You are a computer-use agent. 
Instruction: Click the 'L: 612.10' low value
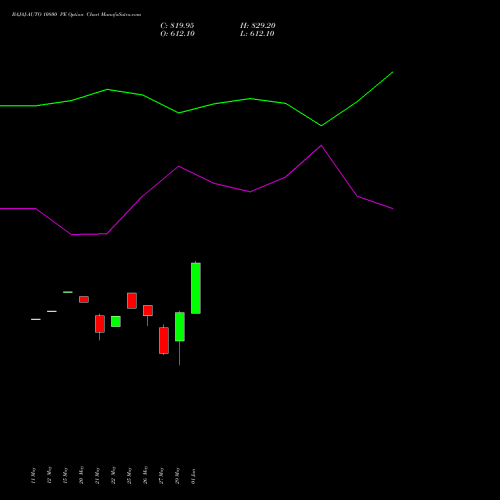(257, 34)
